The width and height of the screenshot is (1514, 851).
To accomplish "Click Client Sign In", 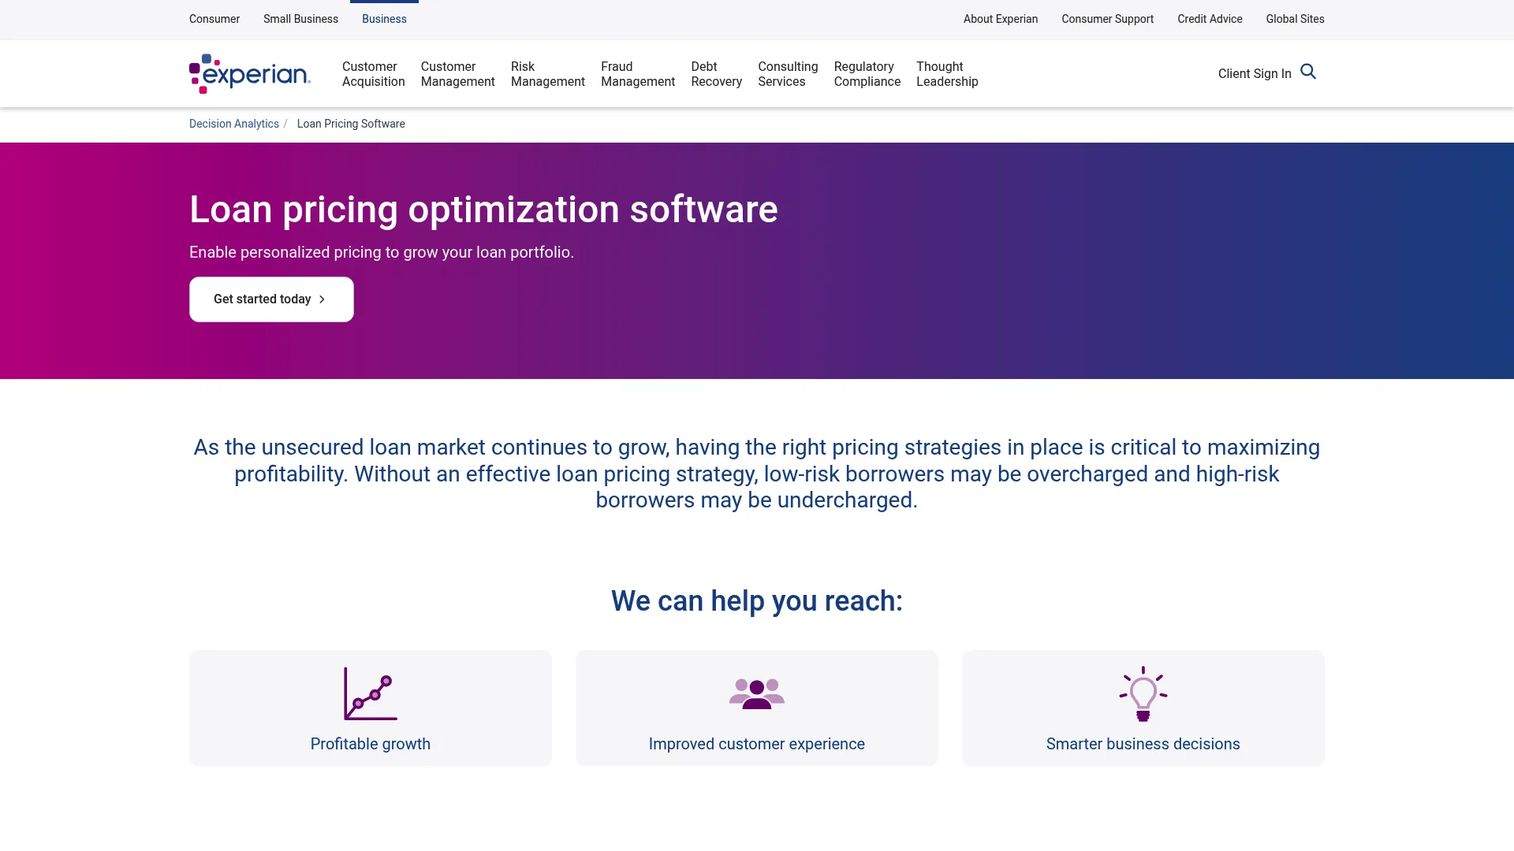I will (x=1254, y=74).
